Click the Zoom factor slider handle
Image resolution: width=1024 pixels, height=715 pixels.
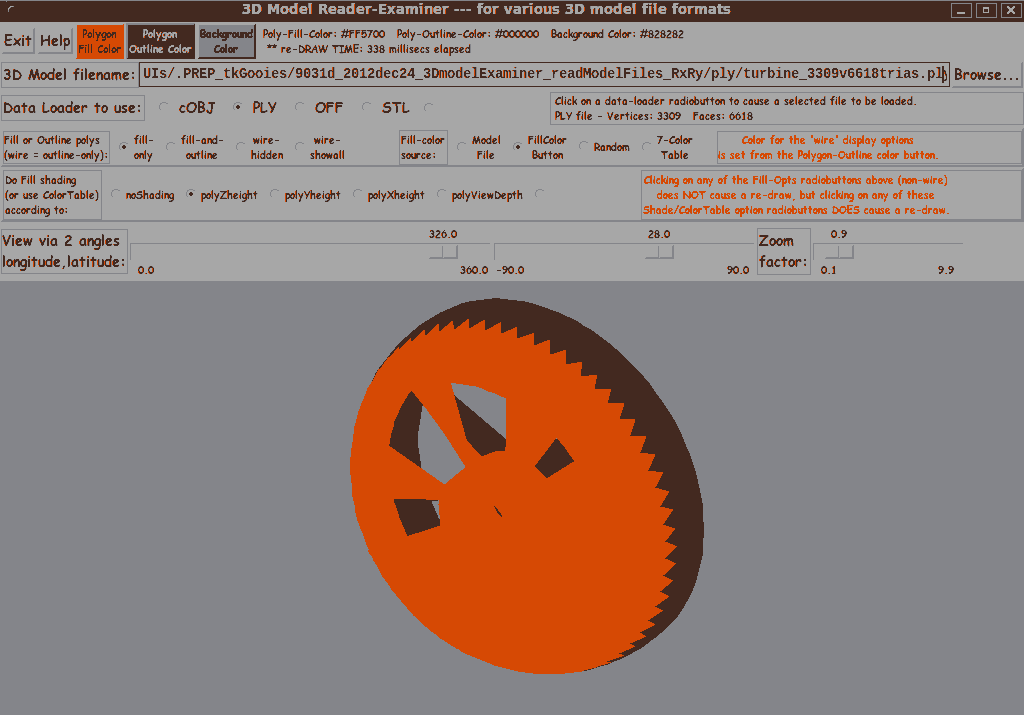click(839, 252)
